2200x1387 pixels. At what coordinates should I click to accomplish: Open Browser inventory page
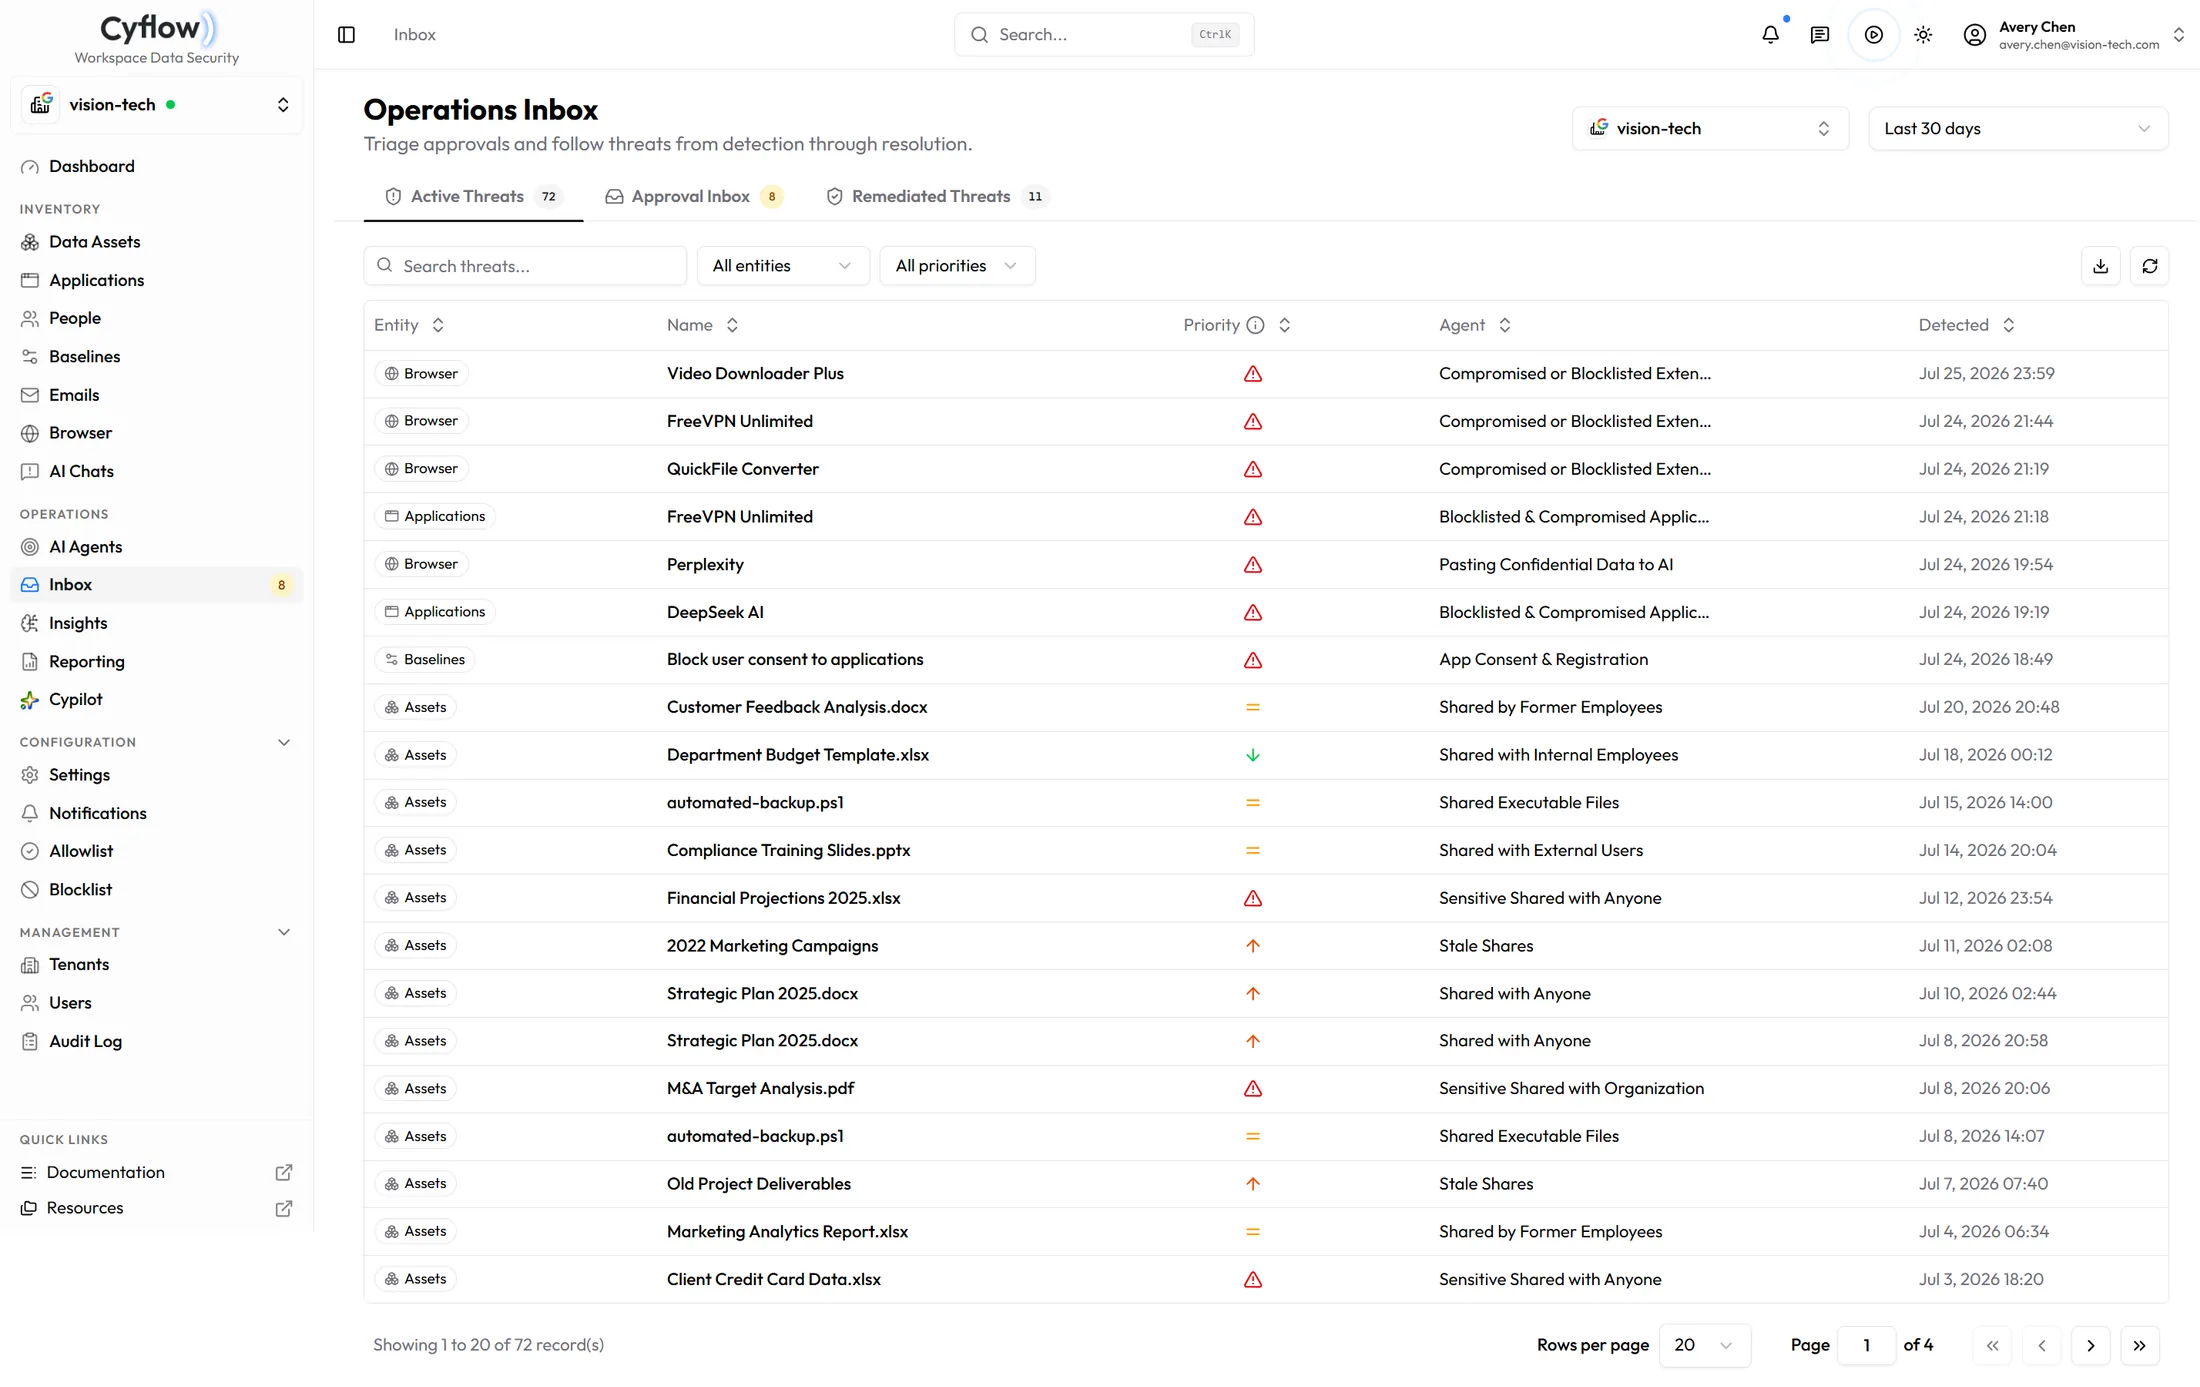click(x=80, y=433)
